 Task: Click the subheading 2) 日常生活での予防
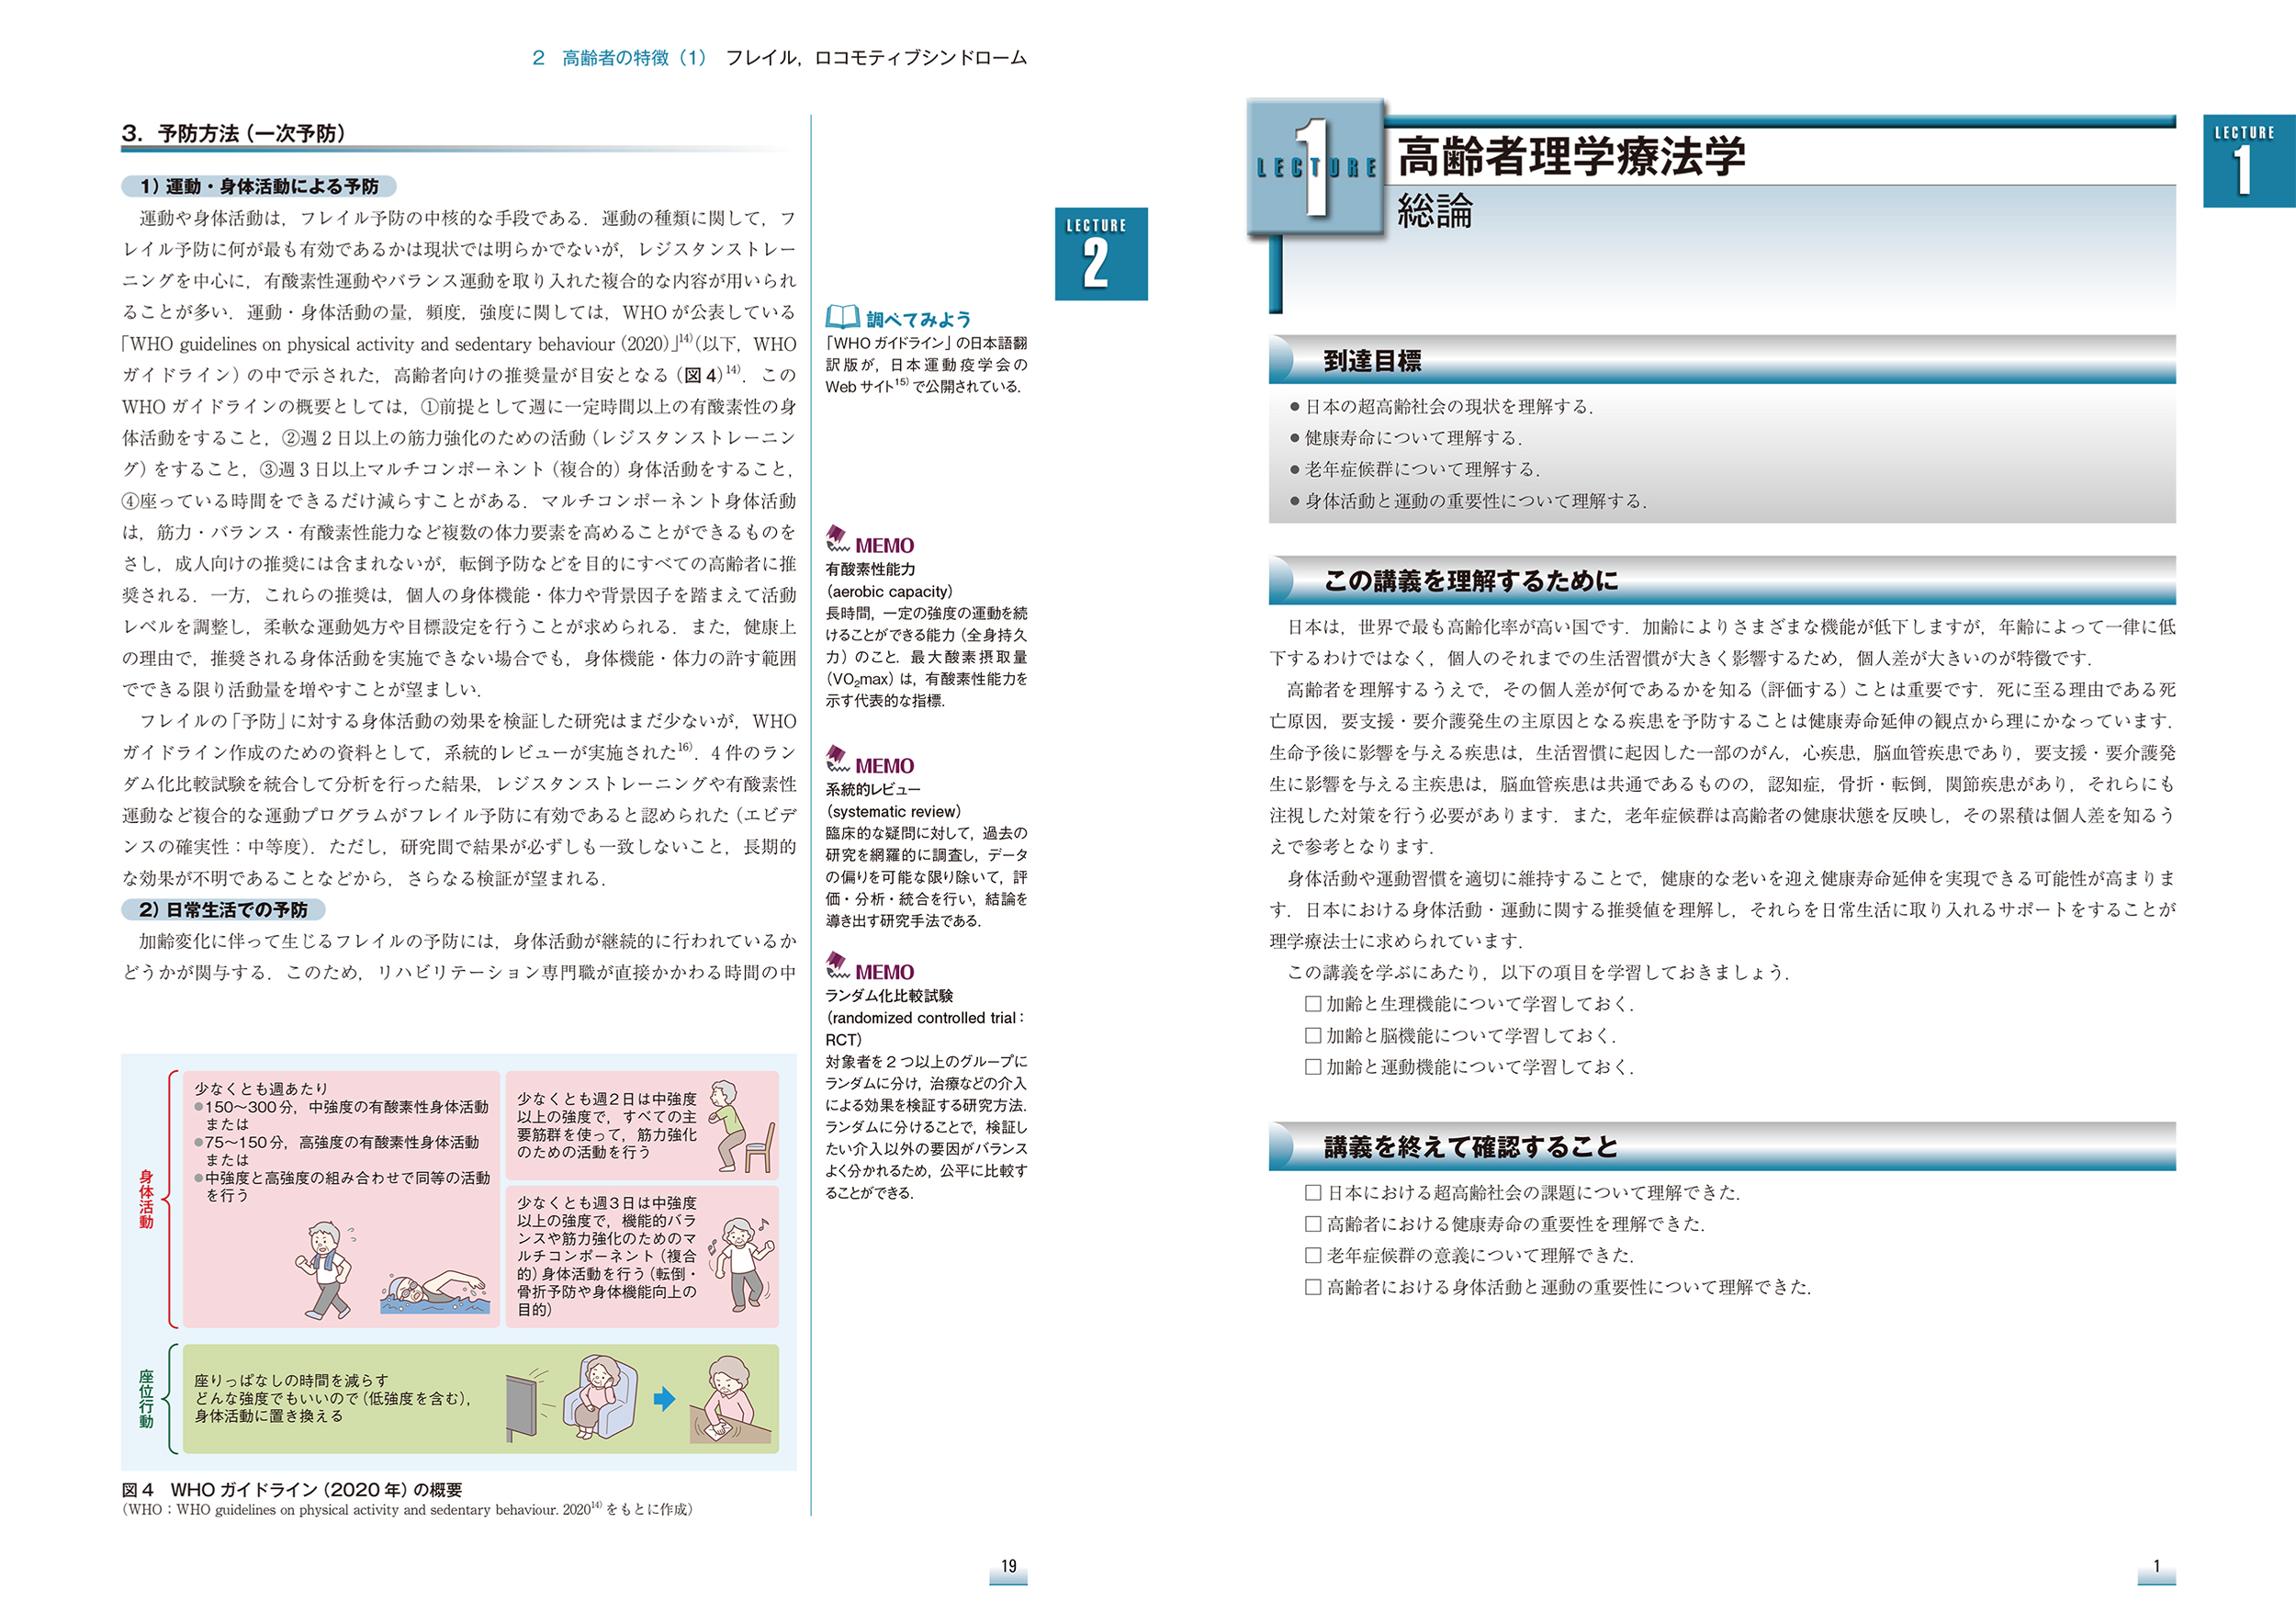223,909
